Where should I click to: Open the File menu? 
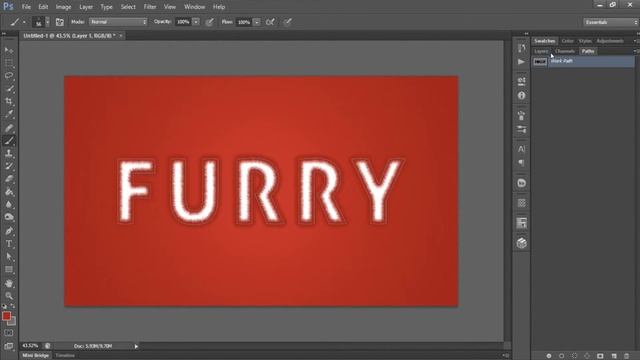(x=26, y=7)
